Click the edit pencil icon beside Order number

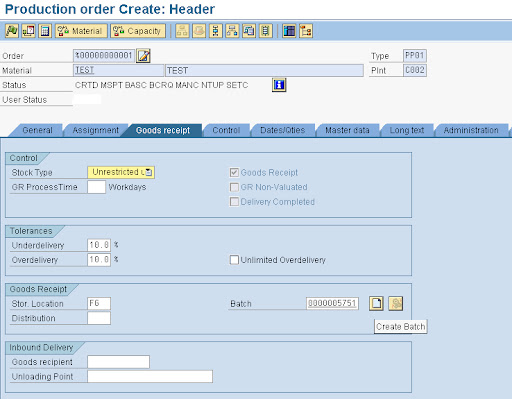144,56
